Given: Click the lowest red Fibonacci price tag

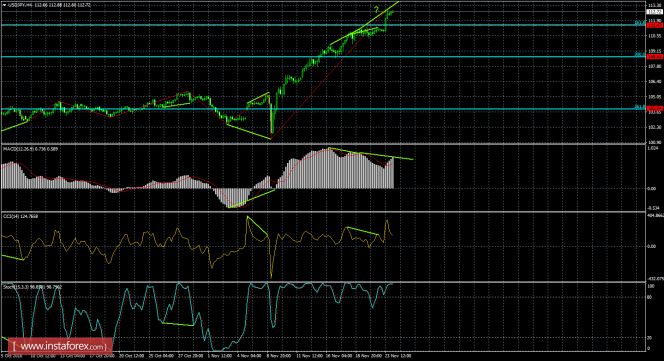Looking at the screenshot, I should click(x=655, y=109).
